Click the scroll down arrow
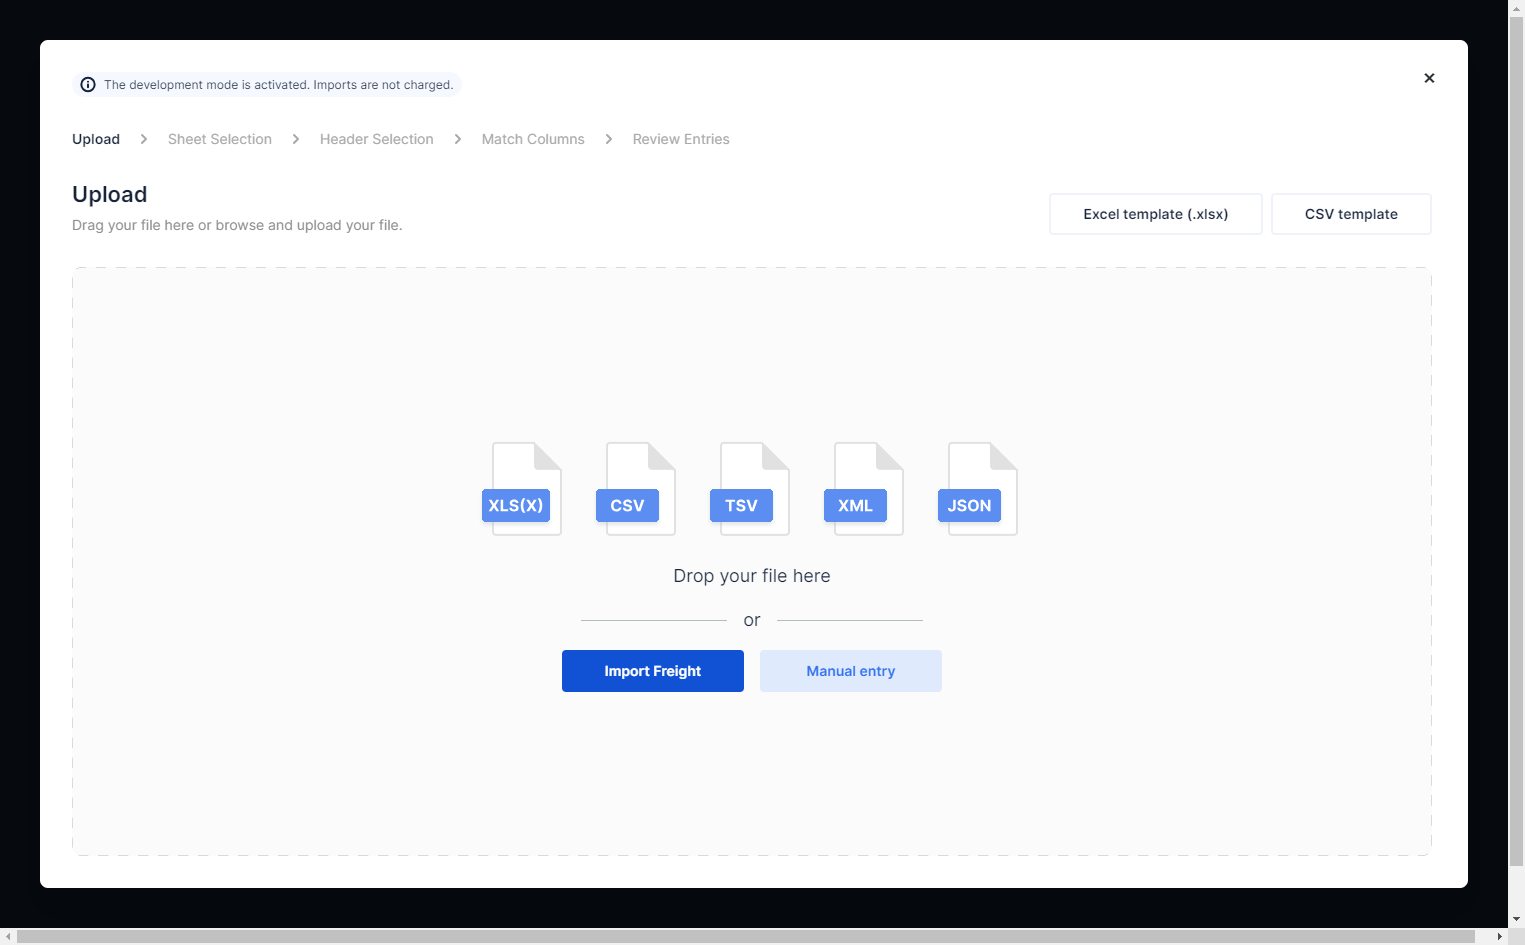 [x=1517, y=919]
